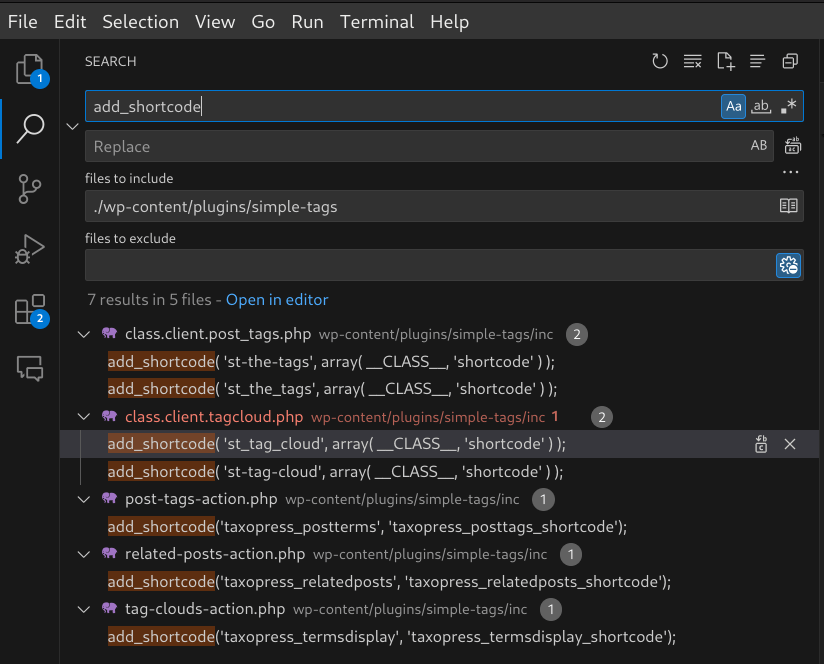Collapse the tag-clouds-action.php result group
Image resolution: width=824 pixels, height=664 pixels.
[x=84, y=609]
